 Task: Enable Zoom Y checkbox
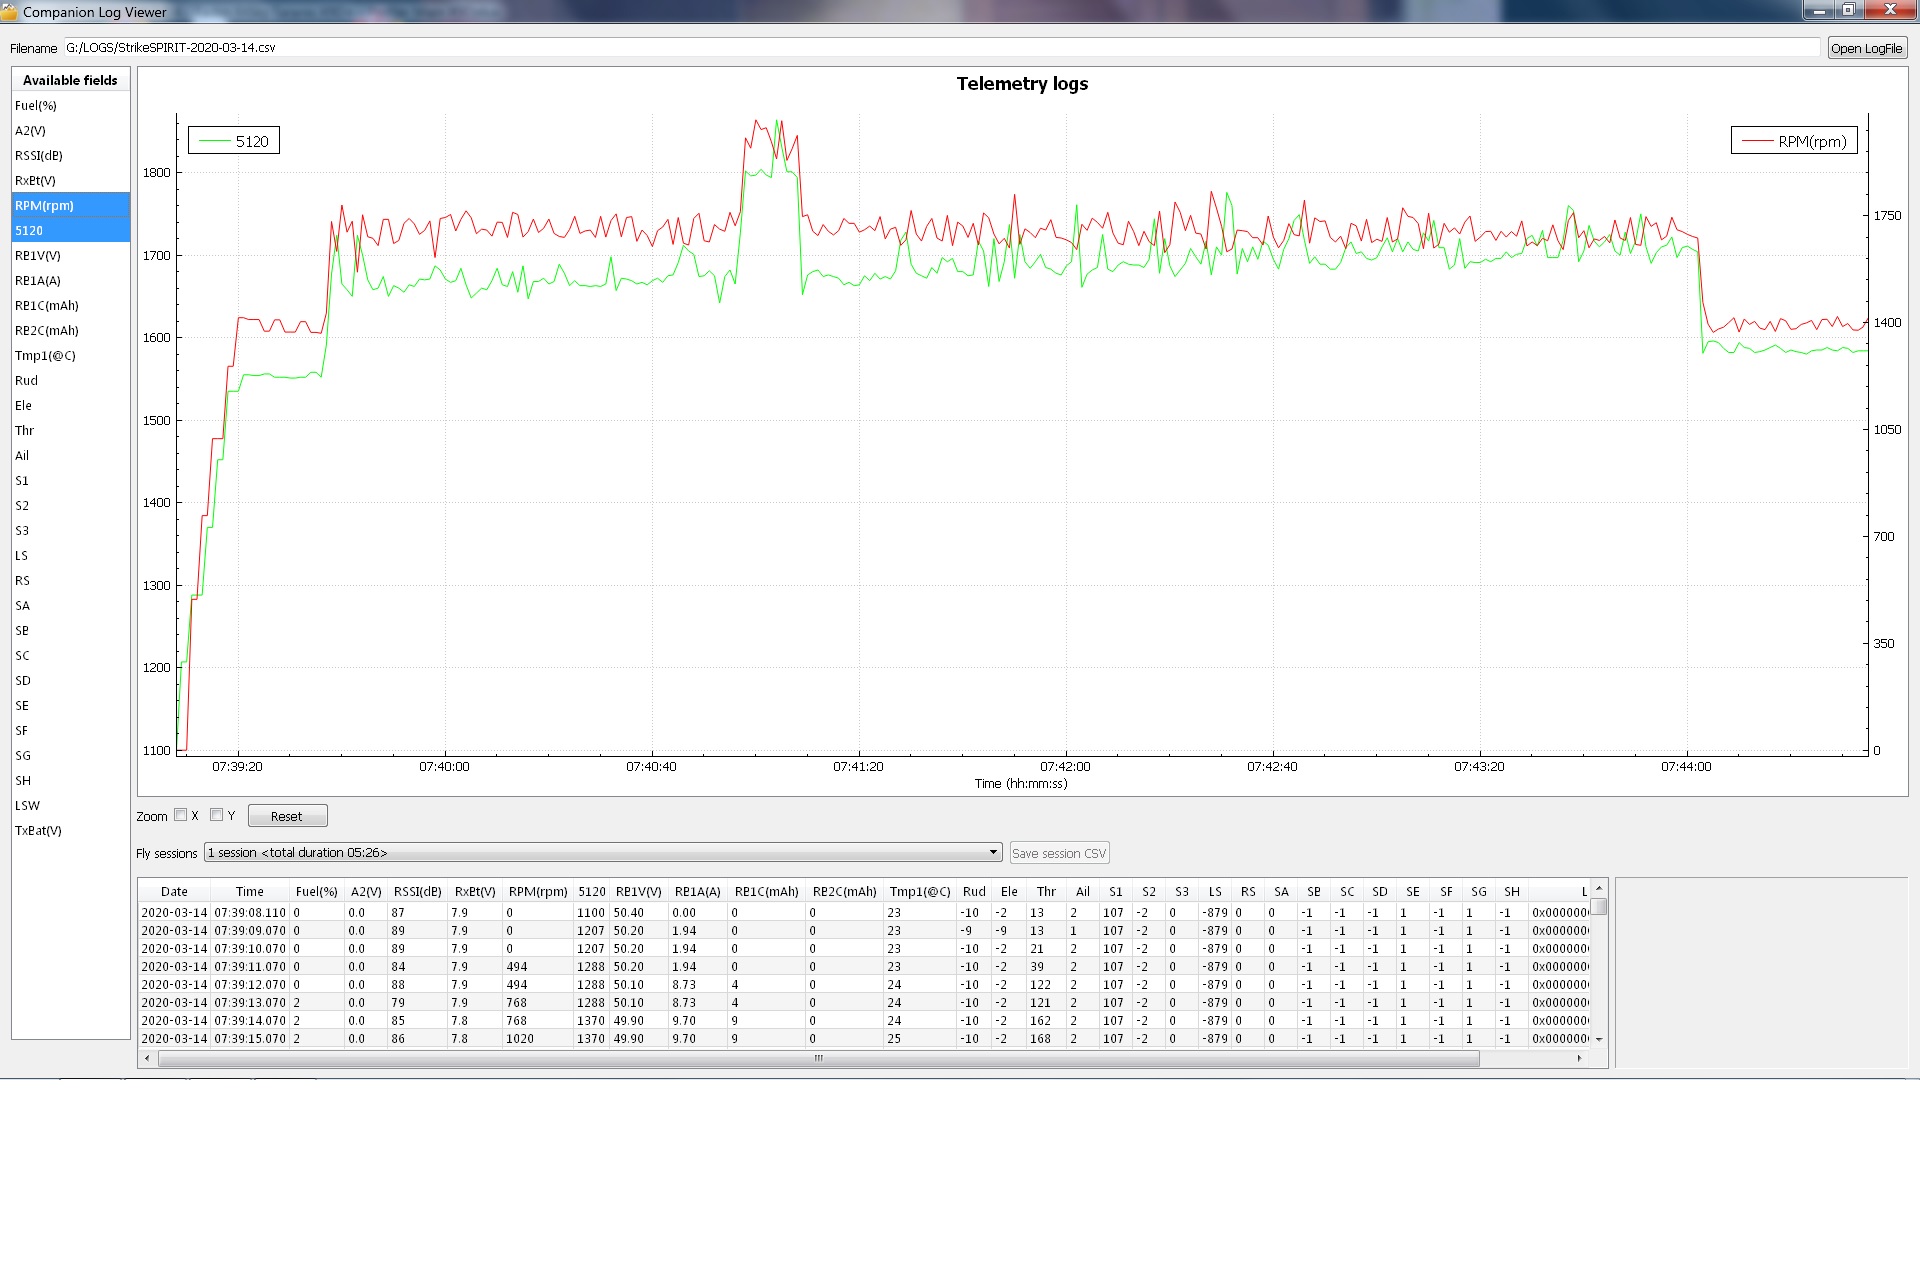216,815
